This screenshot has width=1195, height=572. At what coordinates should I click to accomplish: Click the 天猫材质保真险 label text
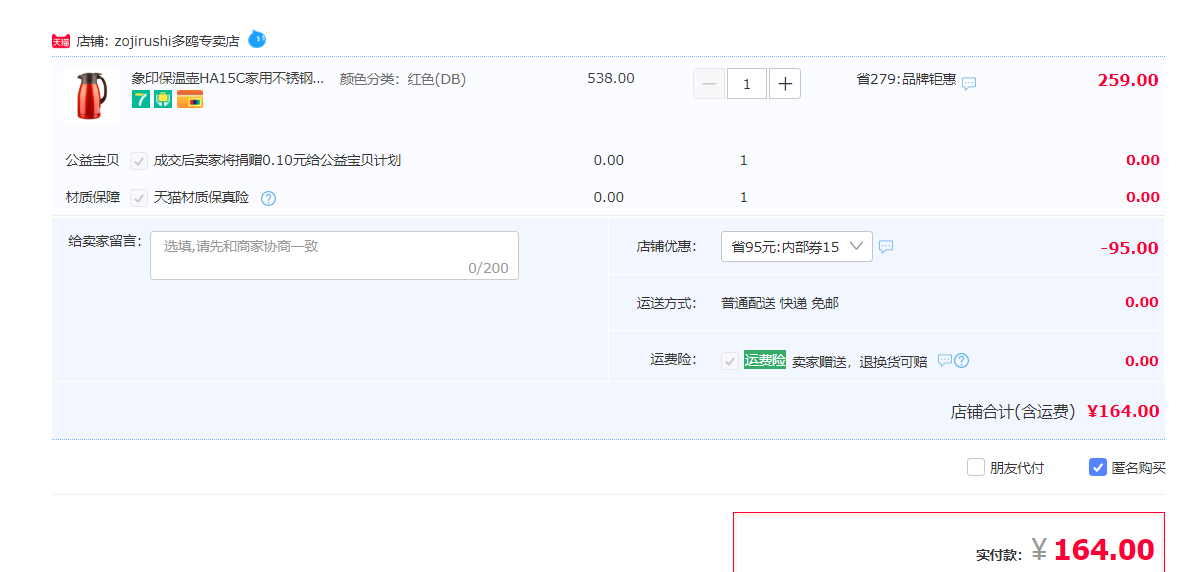tap(201, 198)
